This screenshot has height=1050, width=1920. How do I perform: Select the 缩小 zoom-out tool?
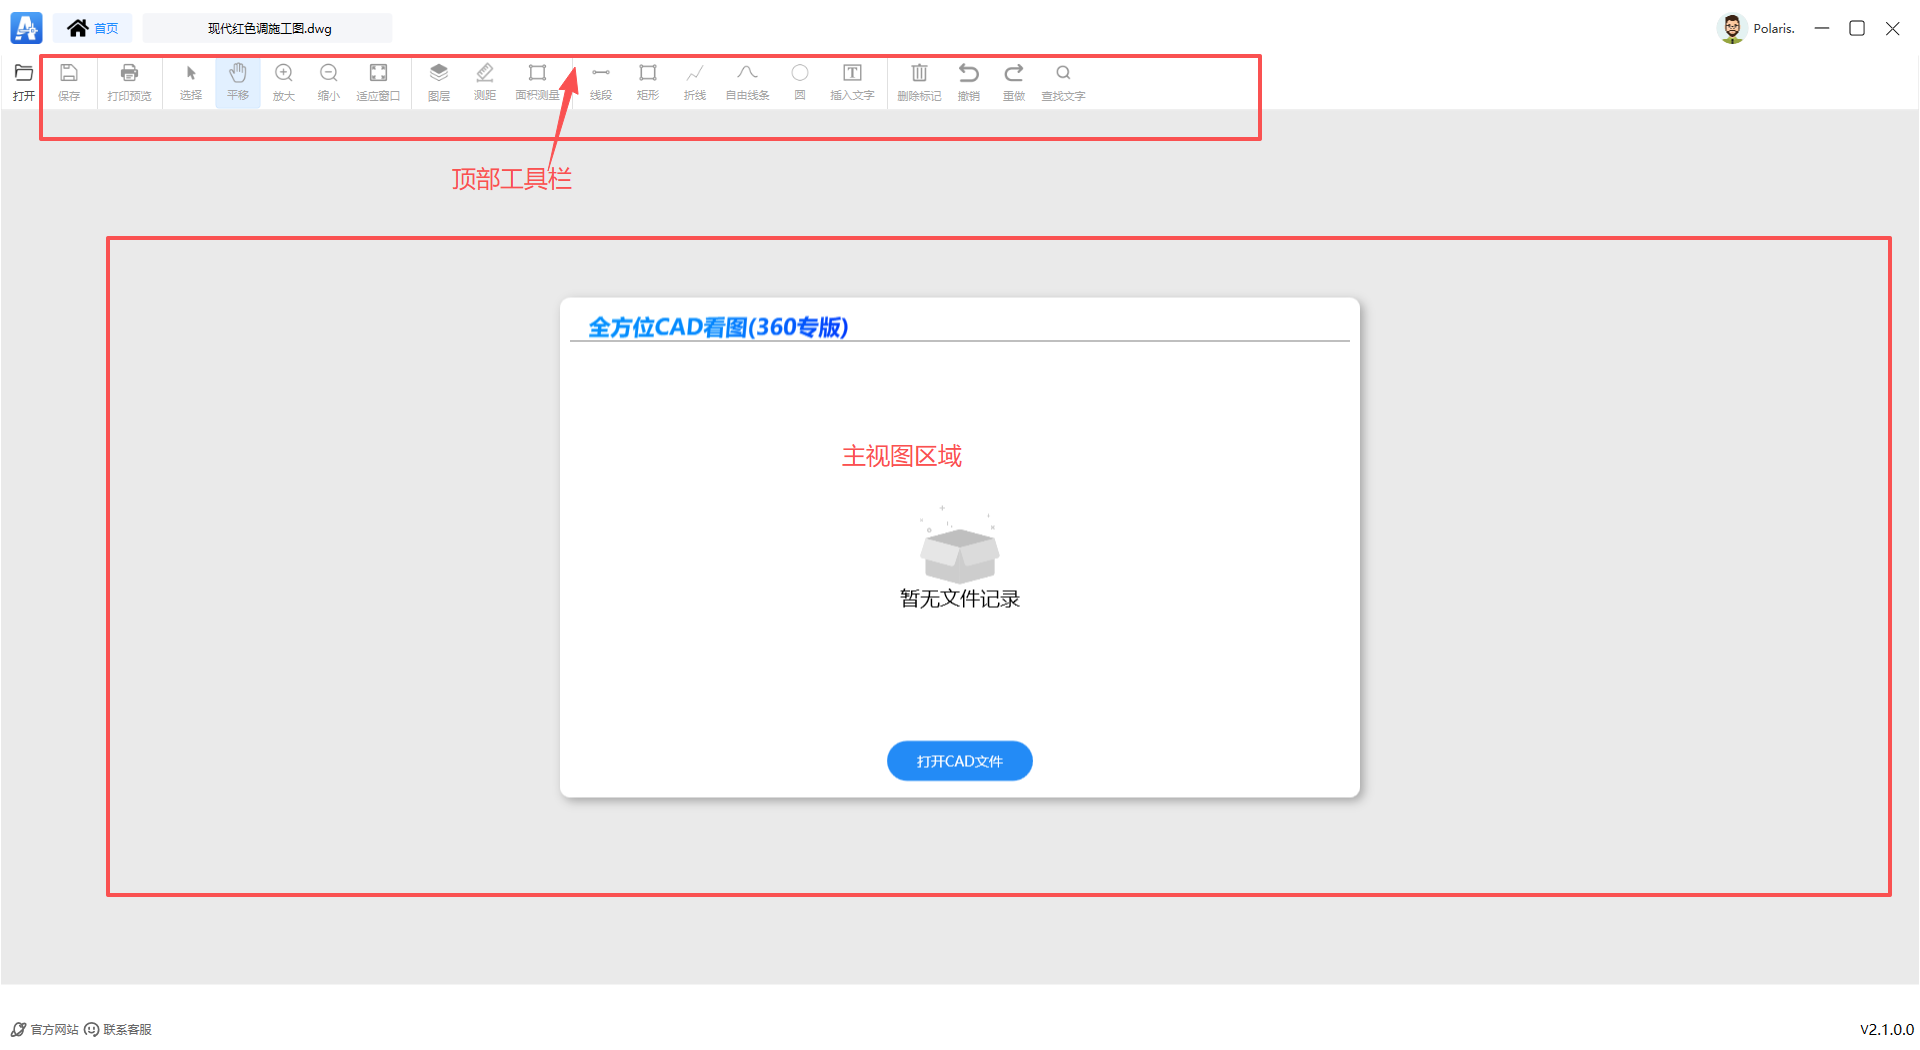coord(328,82)
